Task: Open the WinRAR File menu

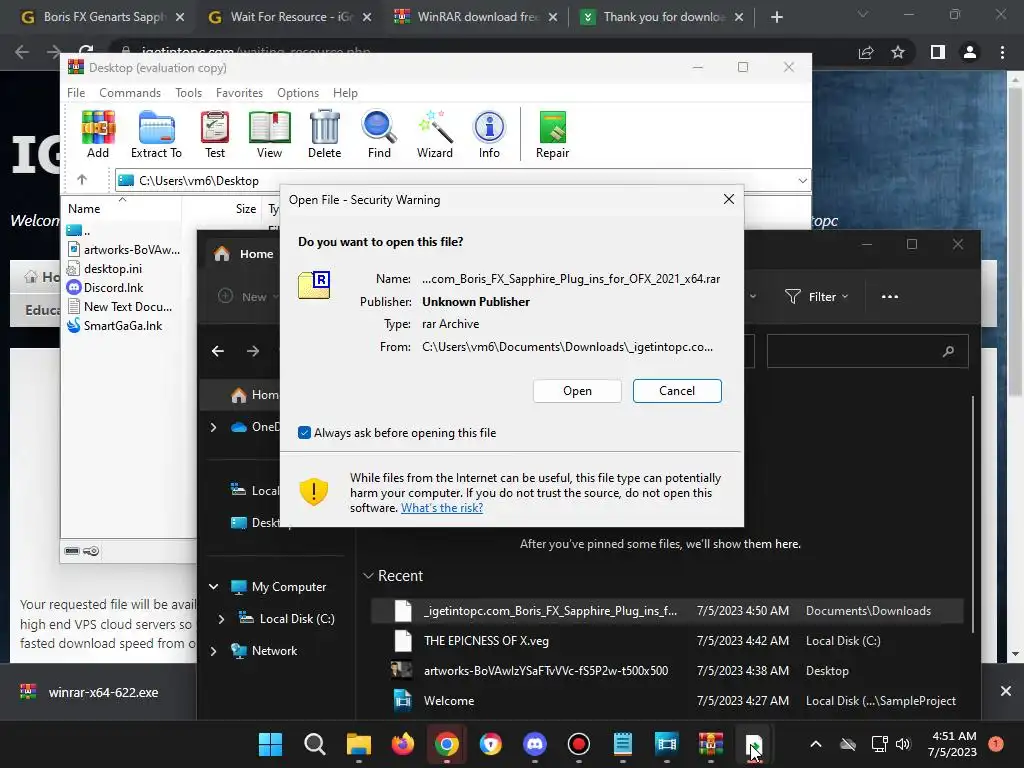Action: [x=76, y=93]
